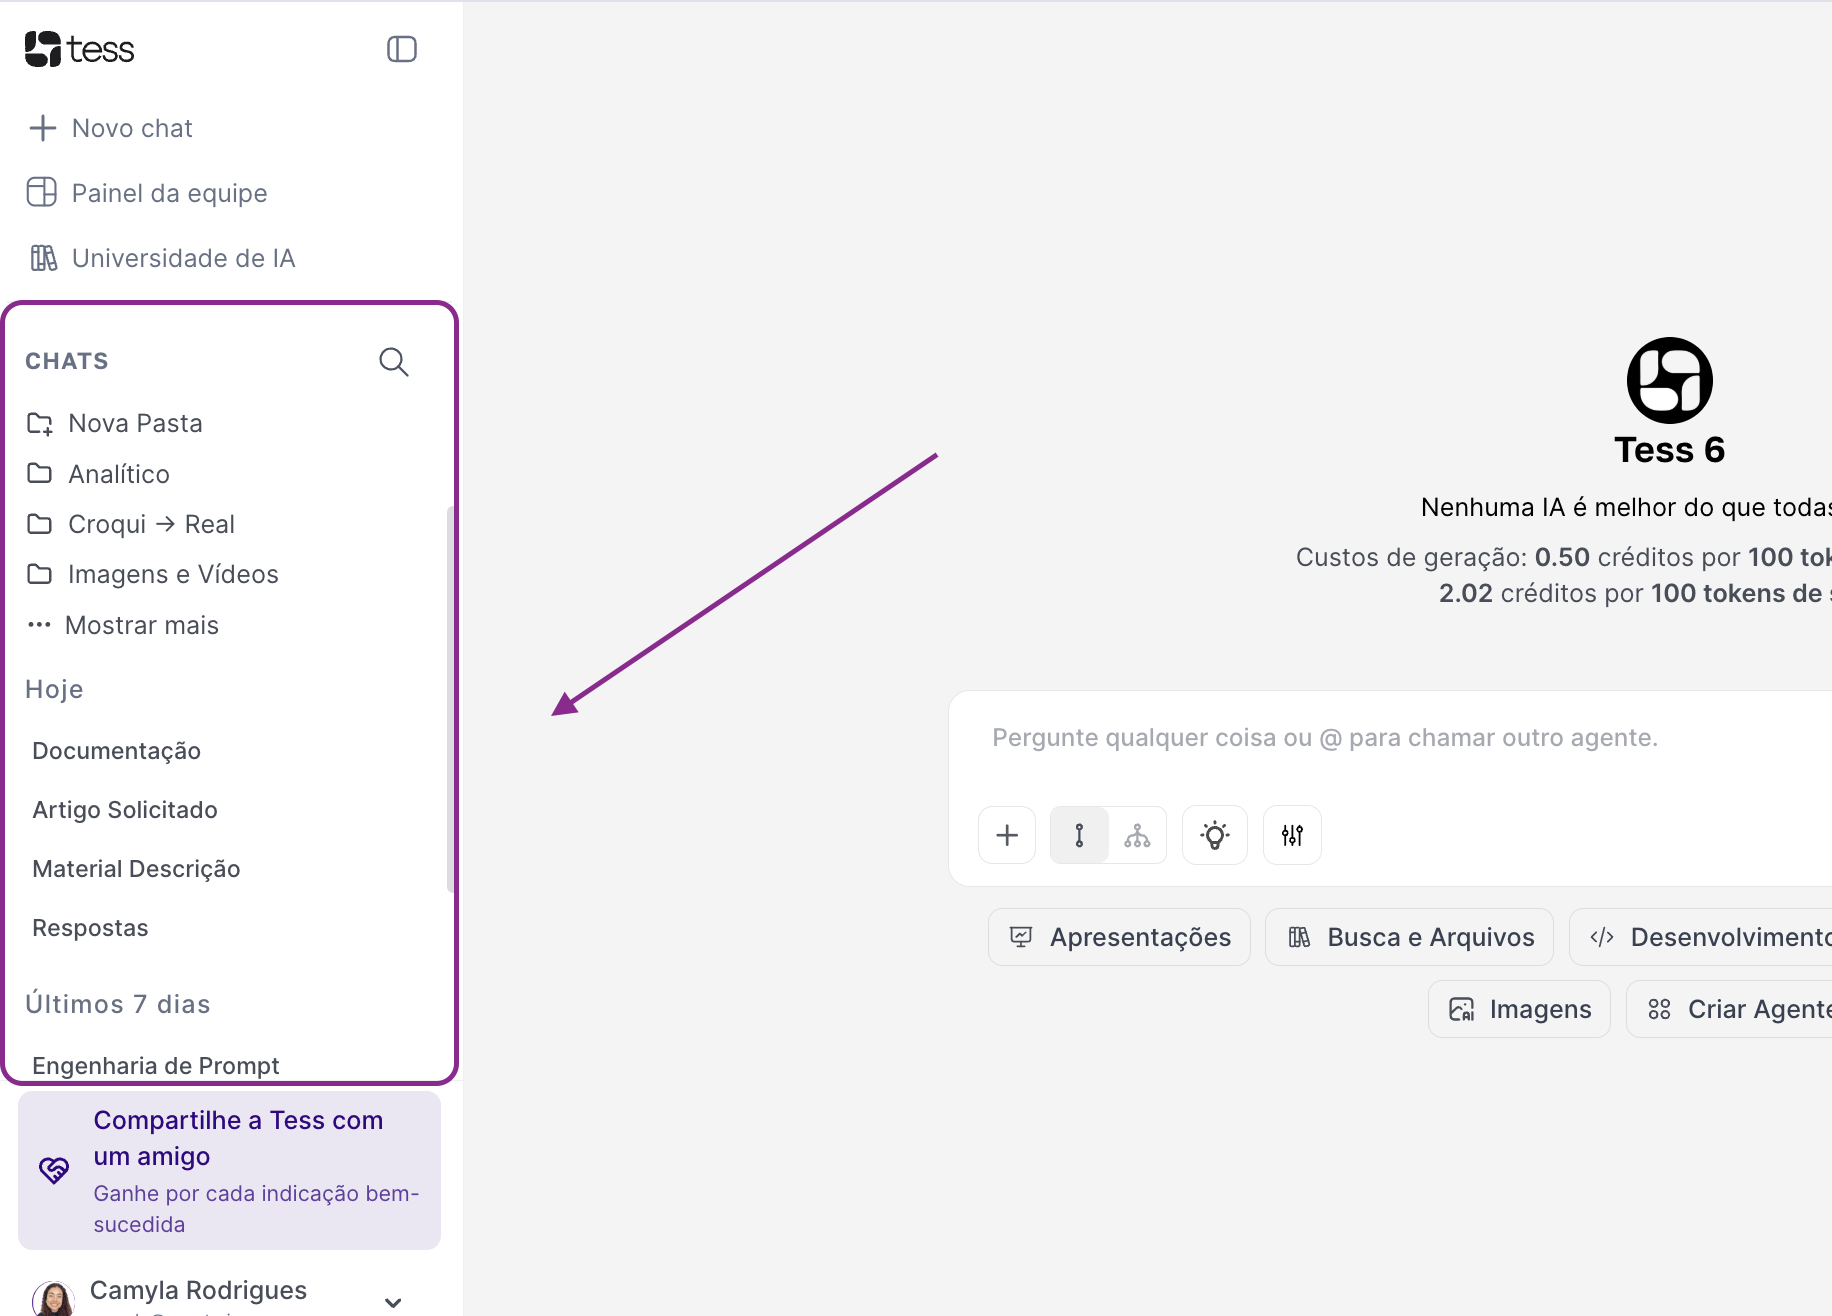Collapse the sidebar with the panel icon
1832x1316 pixels.
[401, 48]
